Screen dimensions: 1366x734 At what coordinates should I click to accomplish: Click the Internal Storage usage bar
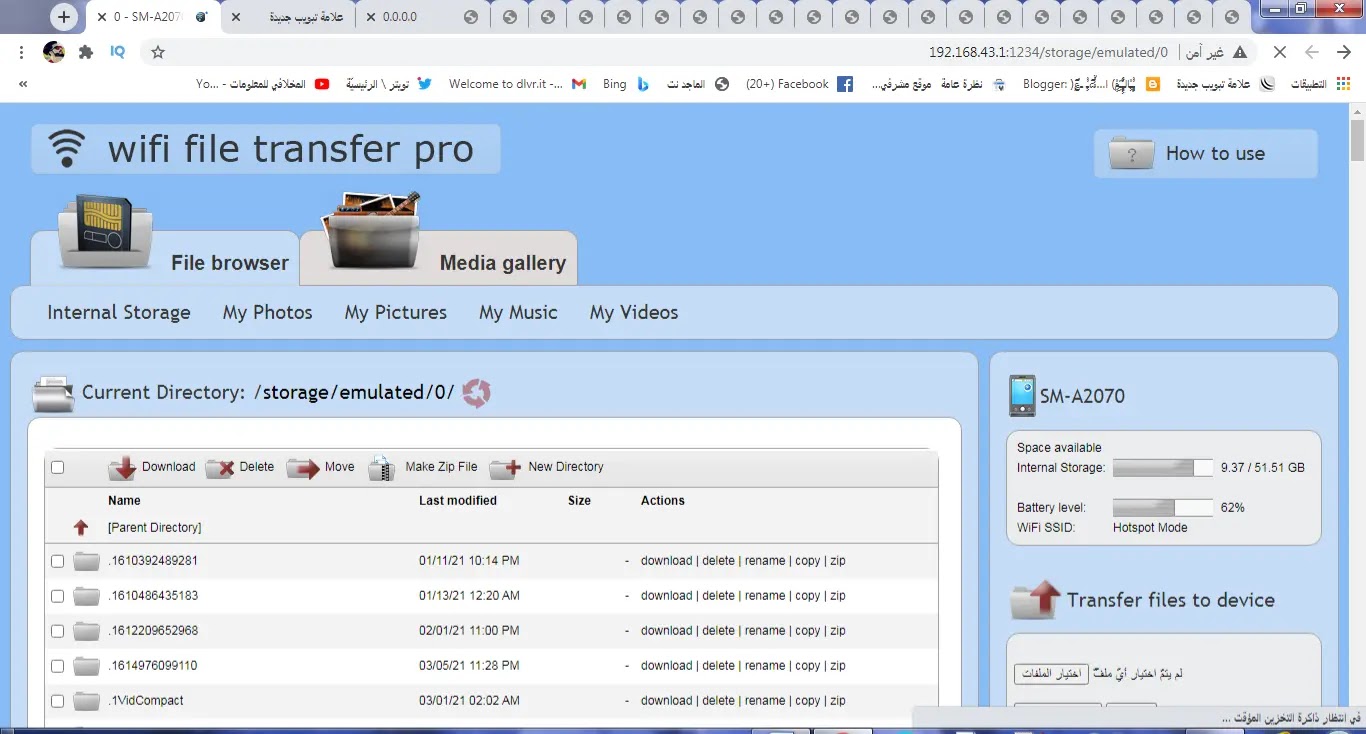[x=1163, y=468]
